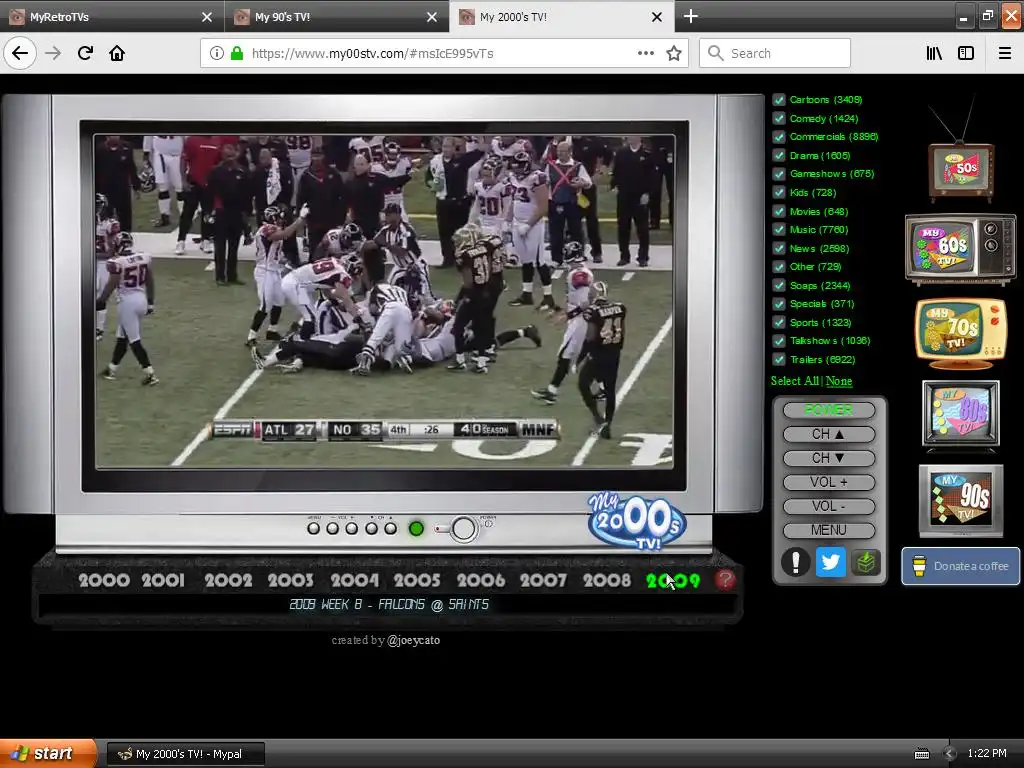Switch to the My 90s TV thumbnail
The height and width of the screenshot is (768, 1024).
[961, 500]
